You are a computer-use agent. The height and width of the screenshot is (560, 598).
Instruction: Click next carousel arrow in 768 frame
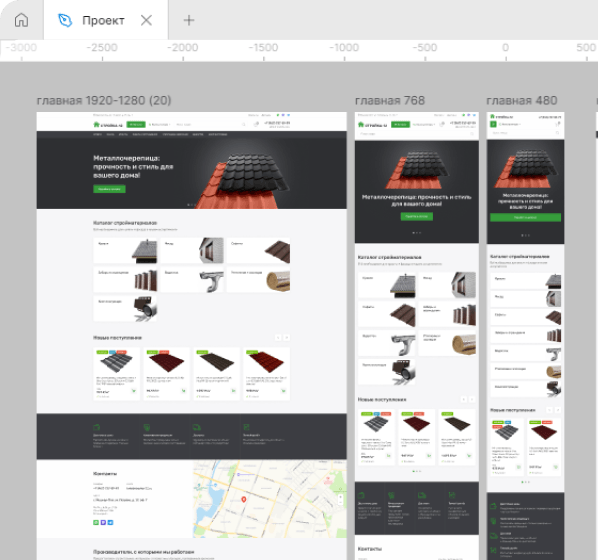point(472,399)
